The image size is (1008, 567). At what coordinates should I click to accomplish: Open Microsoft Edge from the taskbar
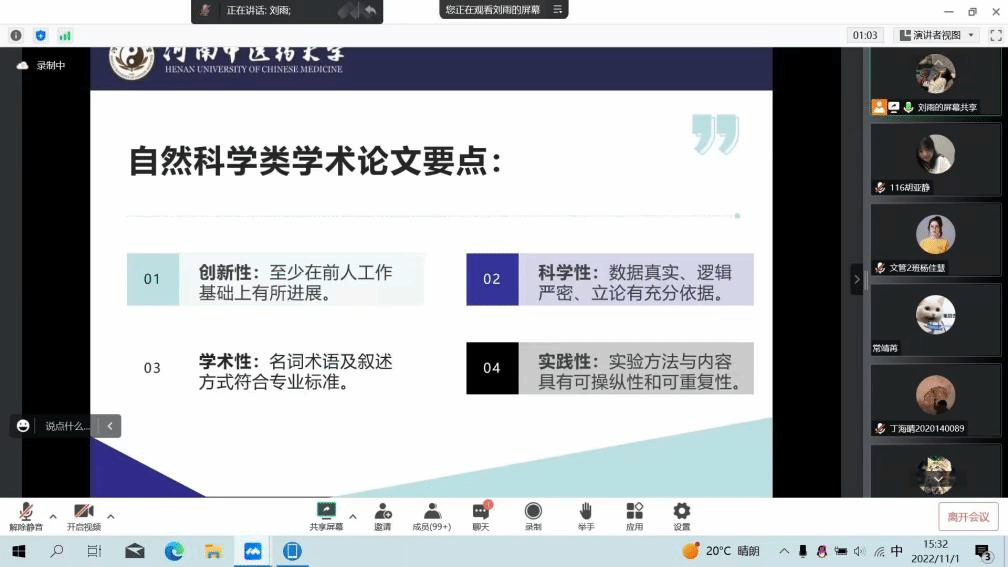174,551
